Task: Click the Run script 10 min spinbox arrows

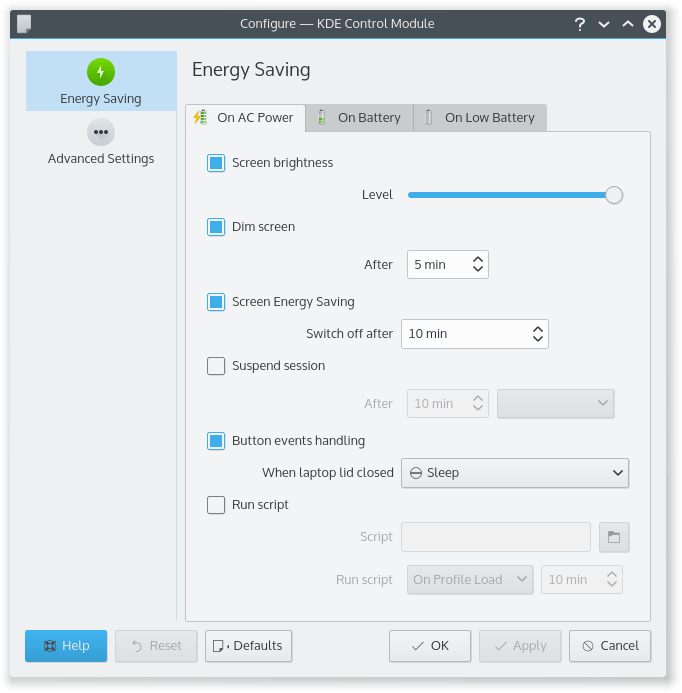Action: pos(612,579)
